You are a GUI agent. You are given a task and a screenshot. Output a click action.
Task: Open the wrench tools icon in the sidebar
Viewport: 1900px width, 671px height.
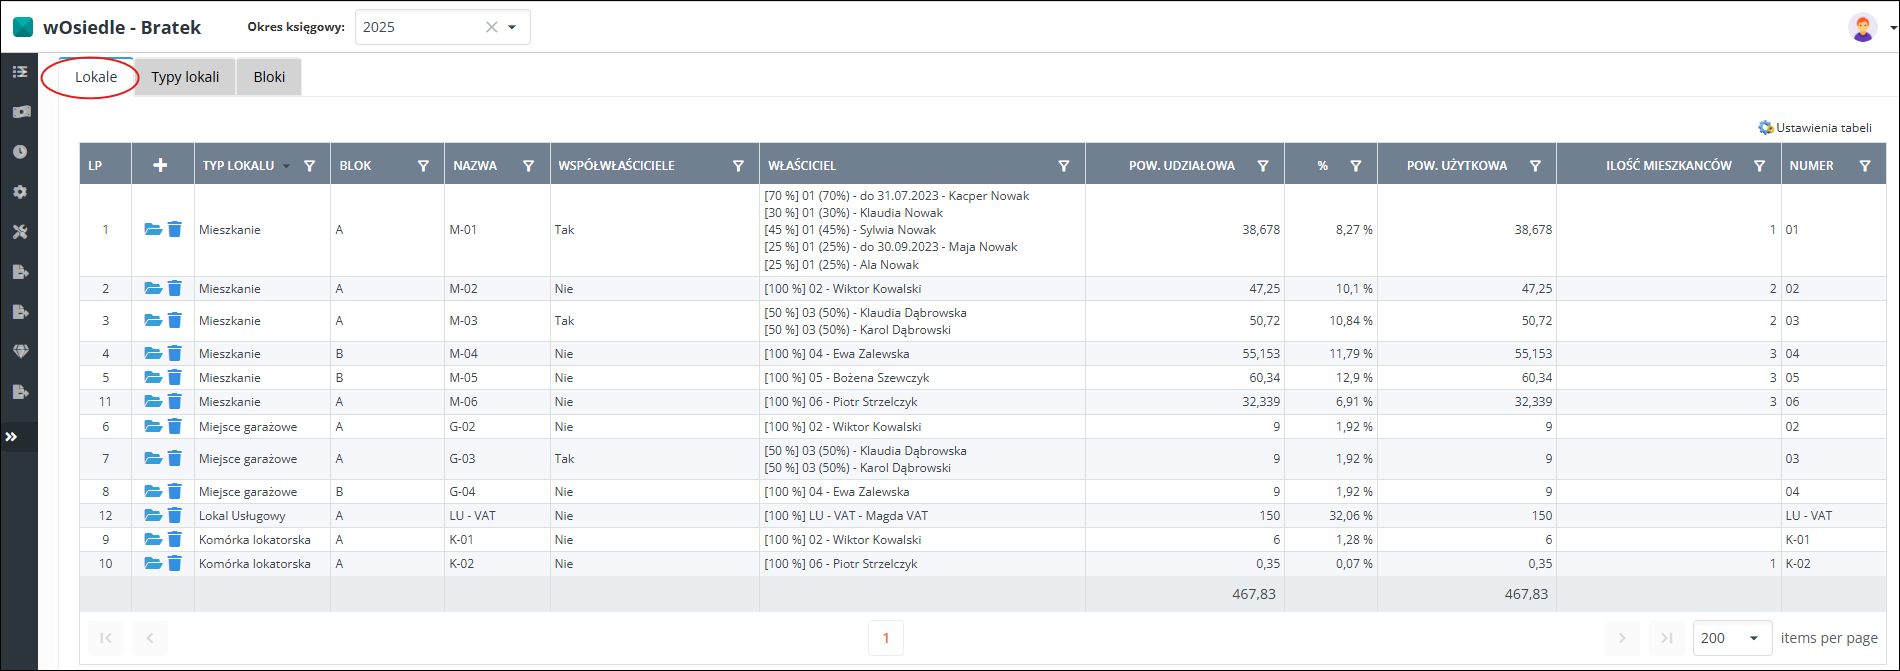point(19,232)
